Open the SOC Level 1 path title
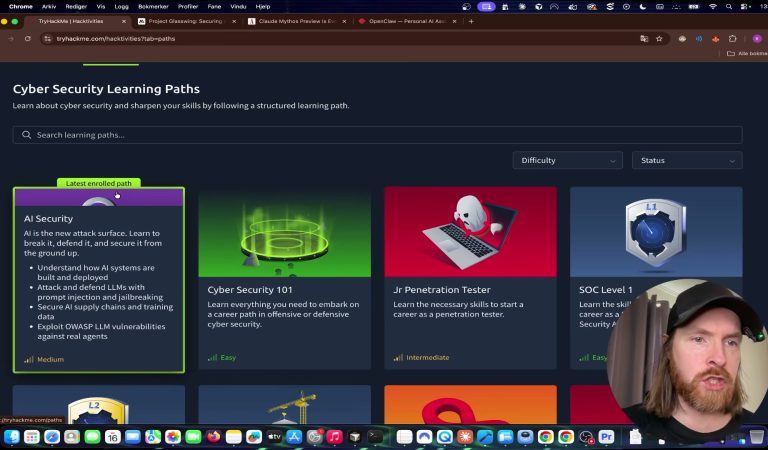768x450 pixels. point(605,289)
